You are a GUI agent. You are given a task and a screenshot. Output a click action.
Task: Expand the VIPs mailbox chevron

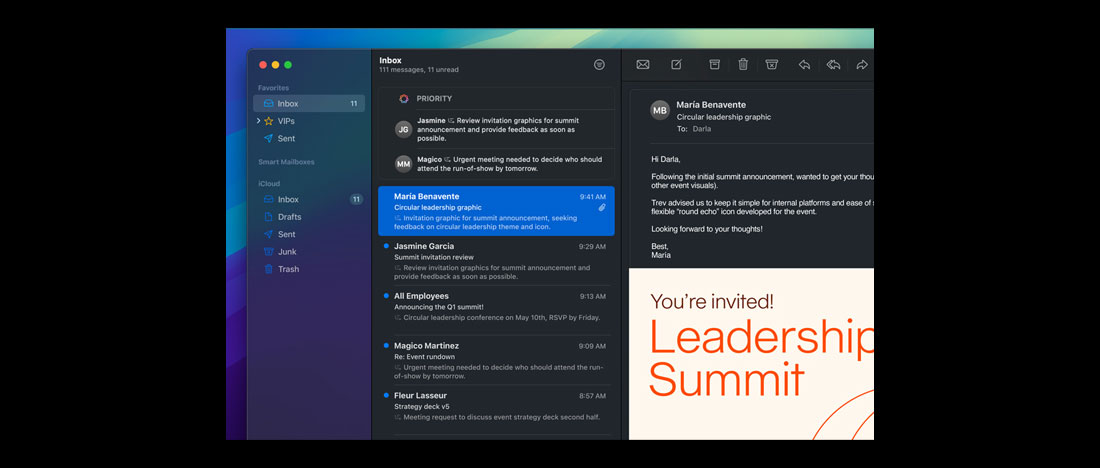(x=259, y=121)
